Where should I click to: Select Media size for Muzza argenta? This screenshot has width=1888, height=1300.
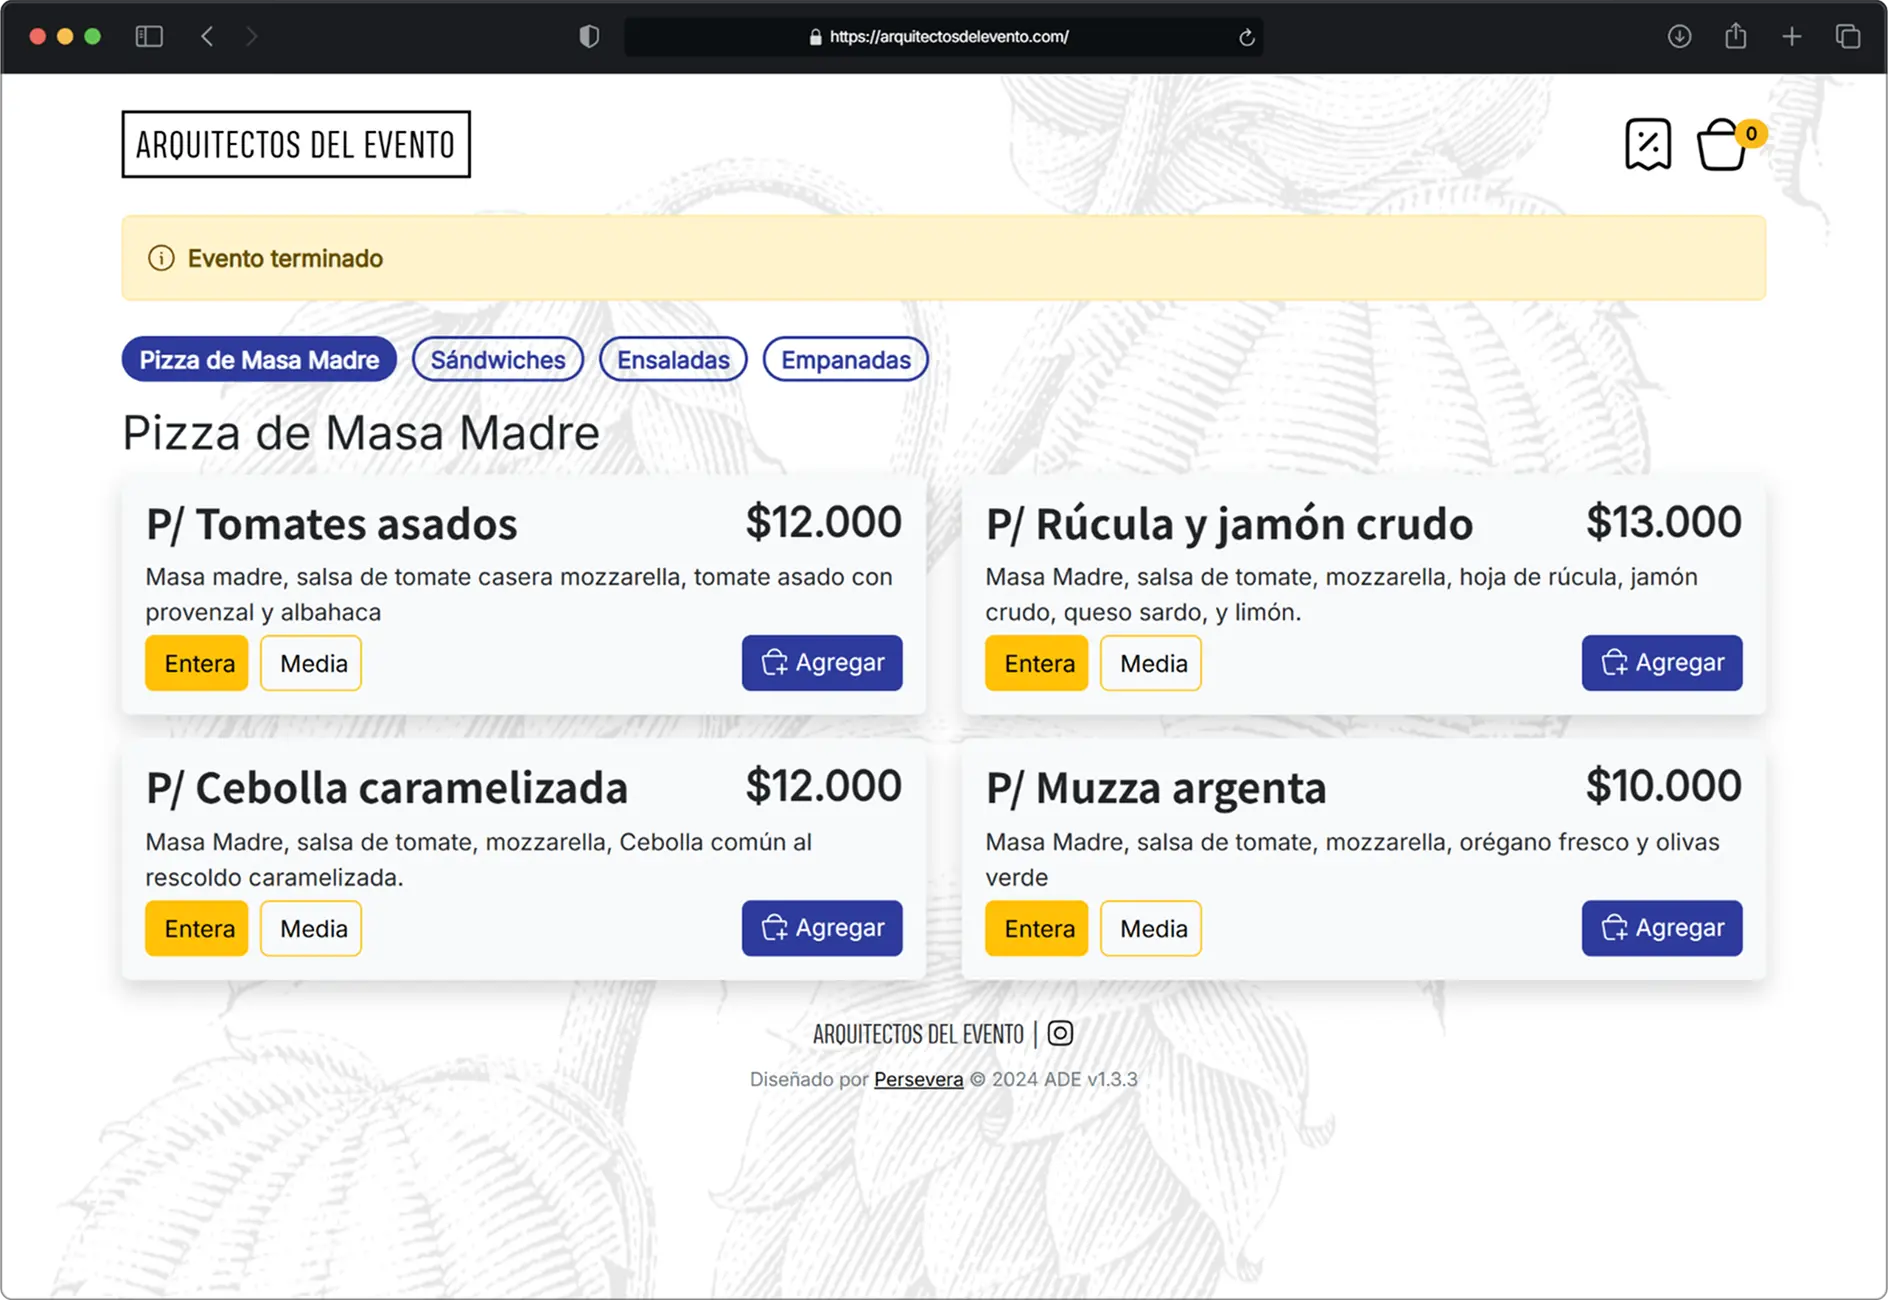(x=1151, y=928)
